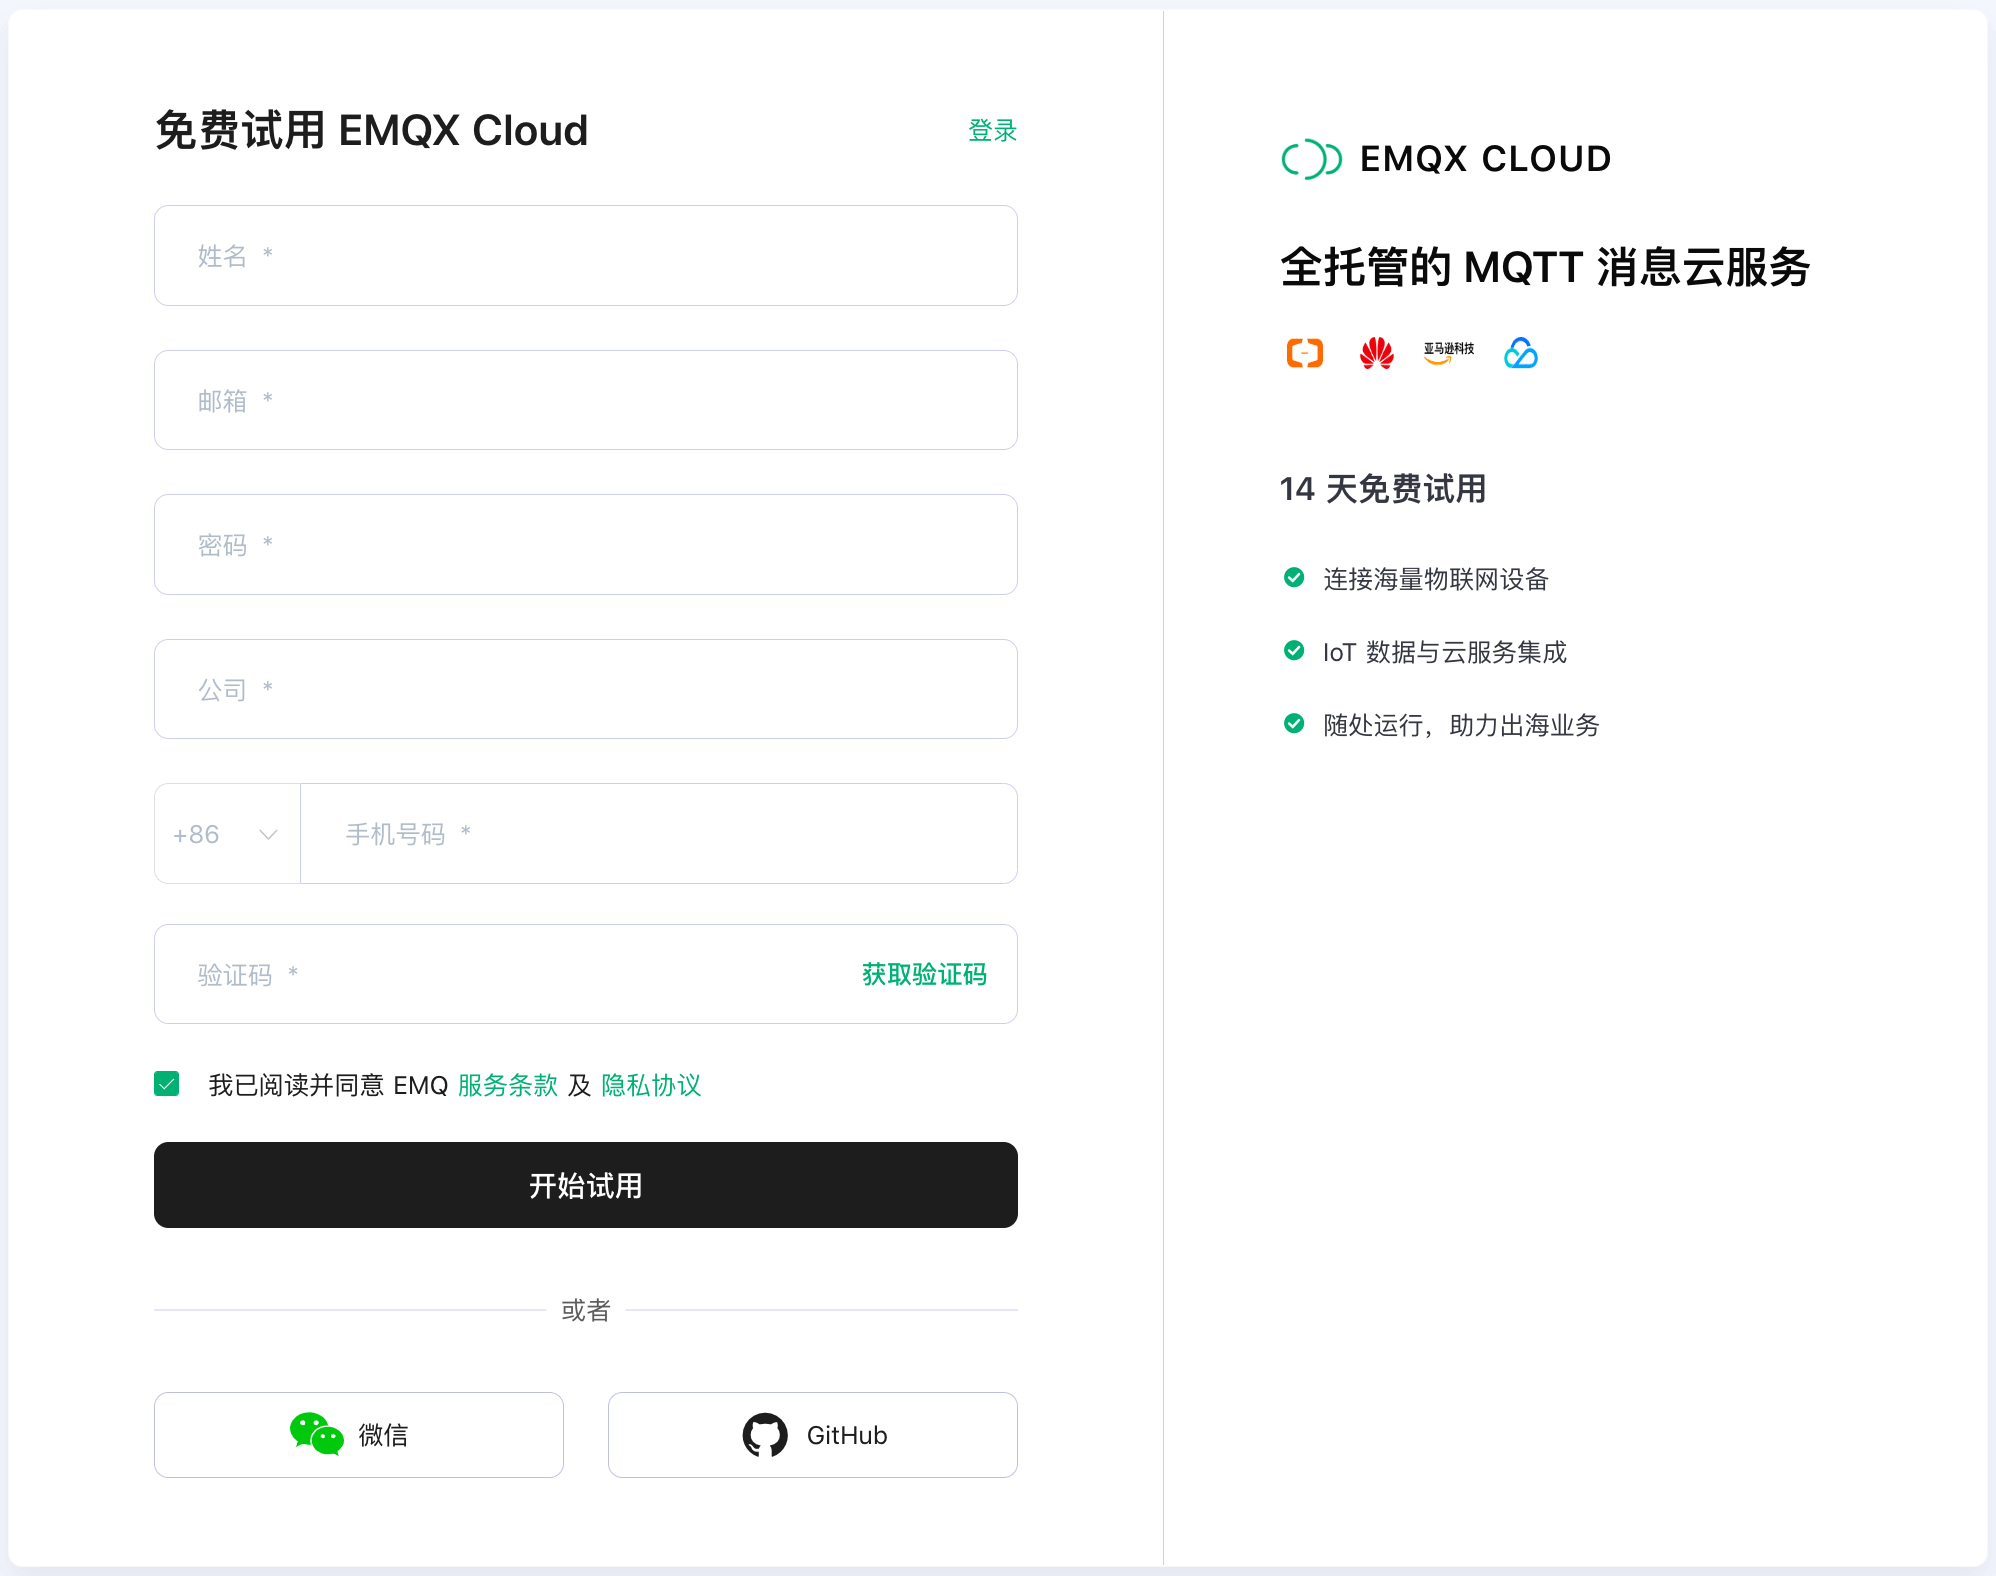Select the 邮箱 email input field
This screenshot has width=1996, height=1576.
click(x=585, y=400)
